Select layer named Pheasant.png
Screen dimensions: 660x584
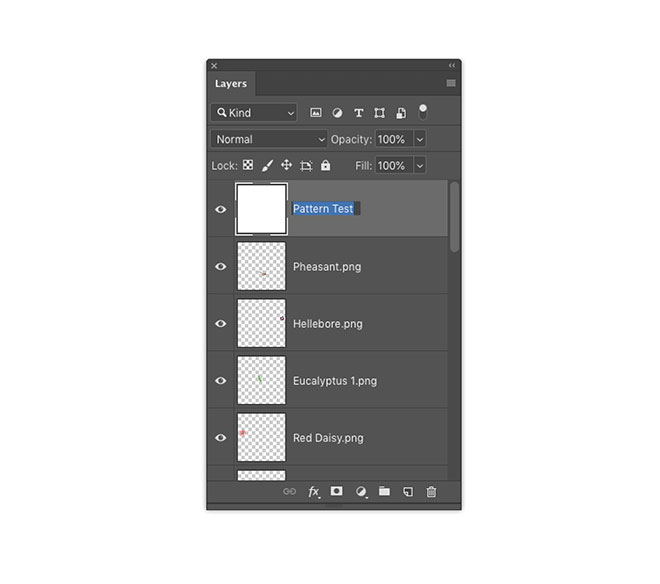pos(327,267)
